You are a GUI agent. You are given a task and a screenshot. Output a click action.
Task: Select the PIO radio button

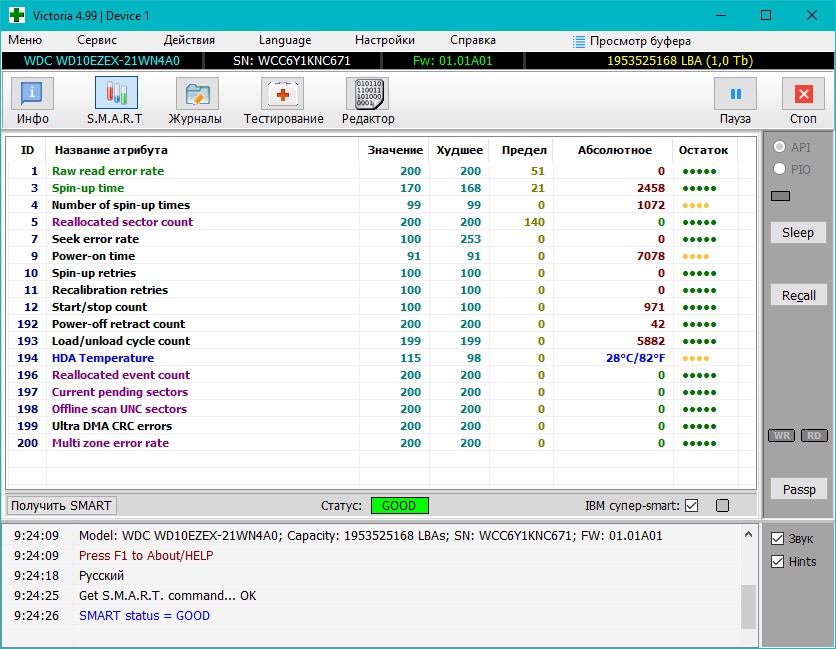point(779,169)
